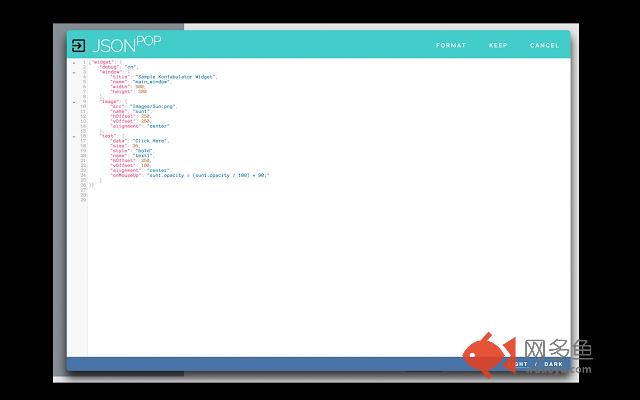Click the line number 29 in gutter
Screen dimensions: 640x400
click(x=83, y=200)
